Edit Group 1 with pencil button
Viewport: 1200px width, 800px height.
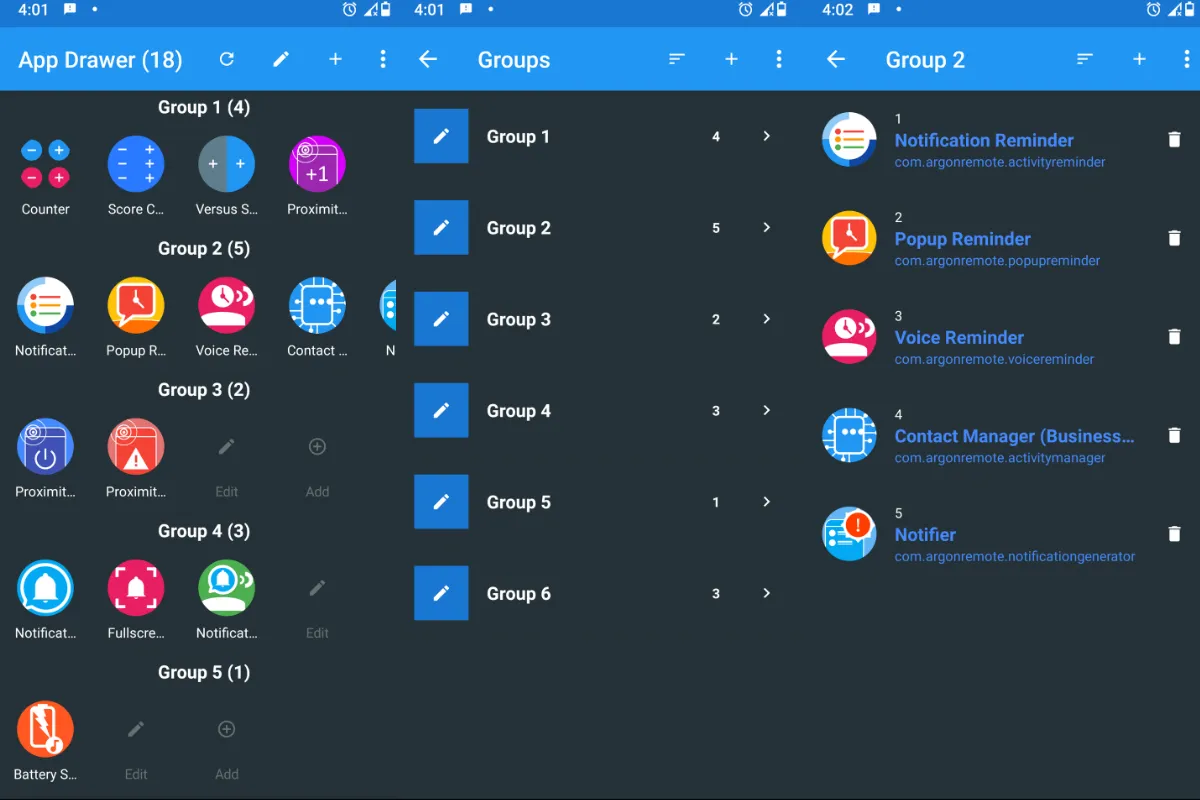[441, 136]
